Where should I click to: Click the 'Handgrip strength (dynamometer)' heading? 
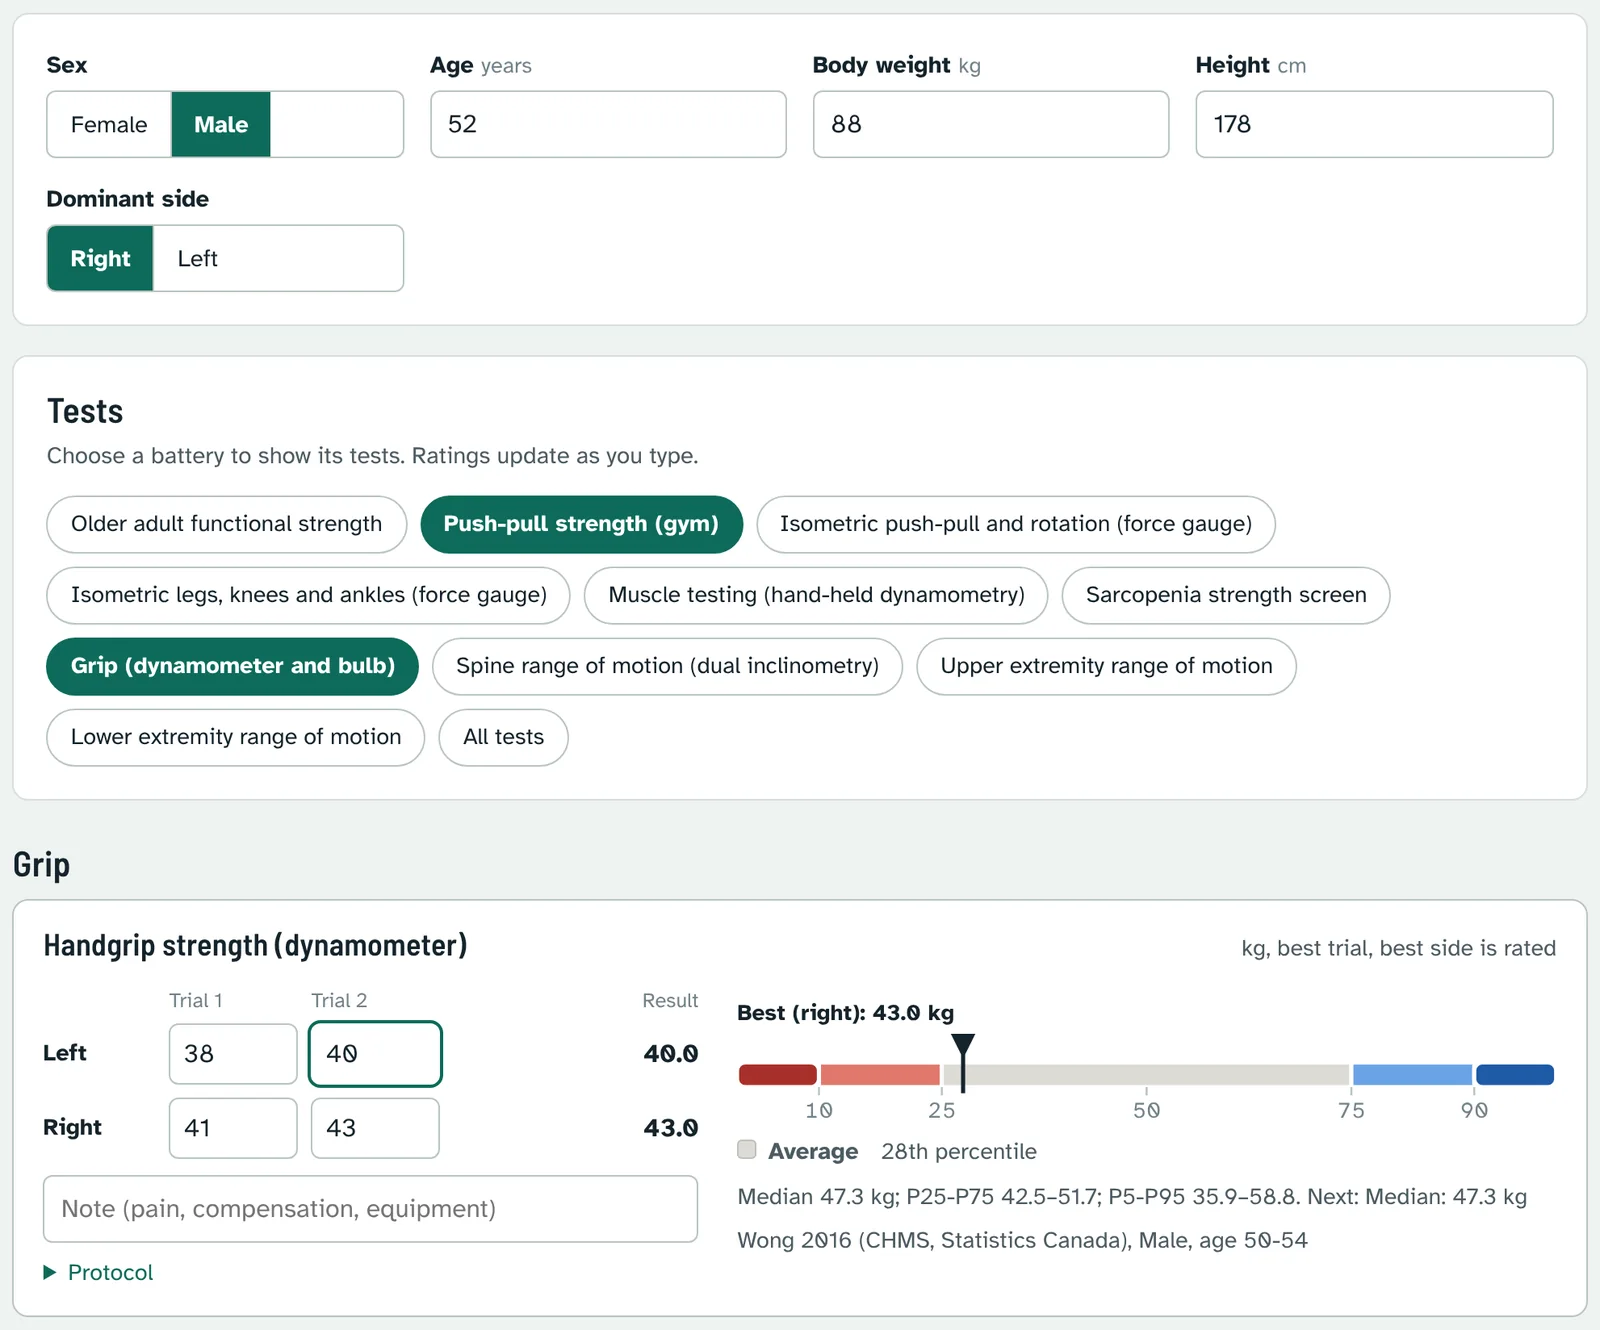tap(256, 945)
